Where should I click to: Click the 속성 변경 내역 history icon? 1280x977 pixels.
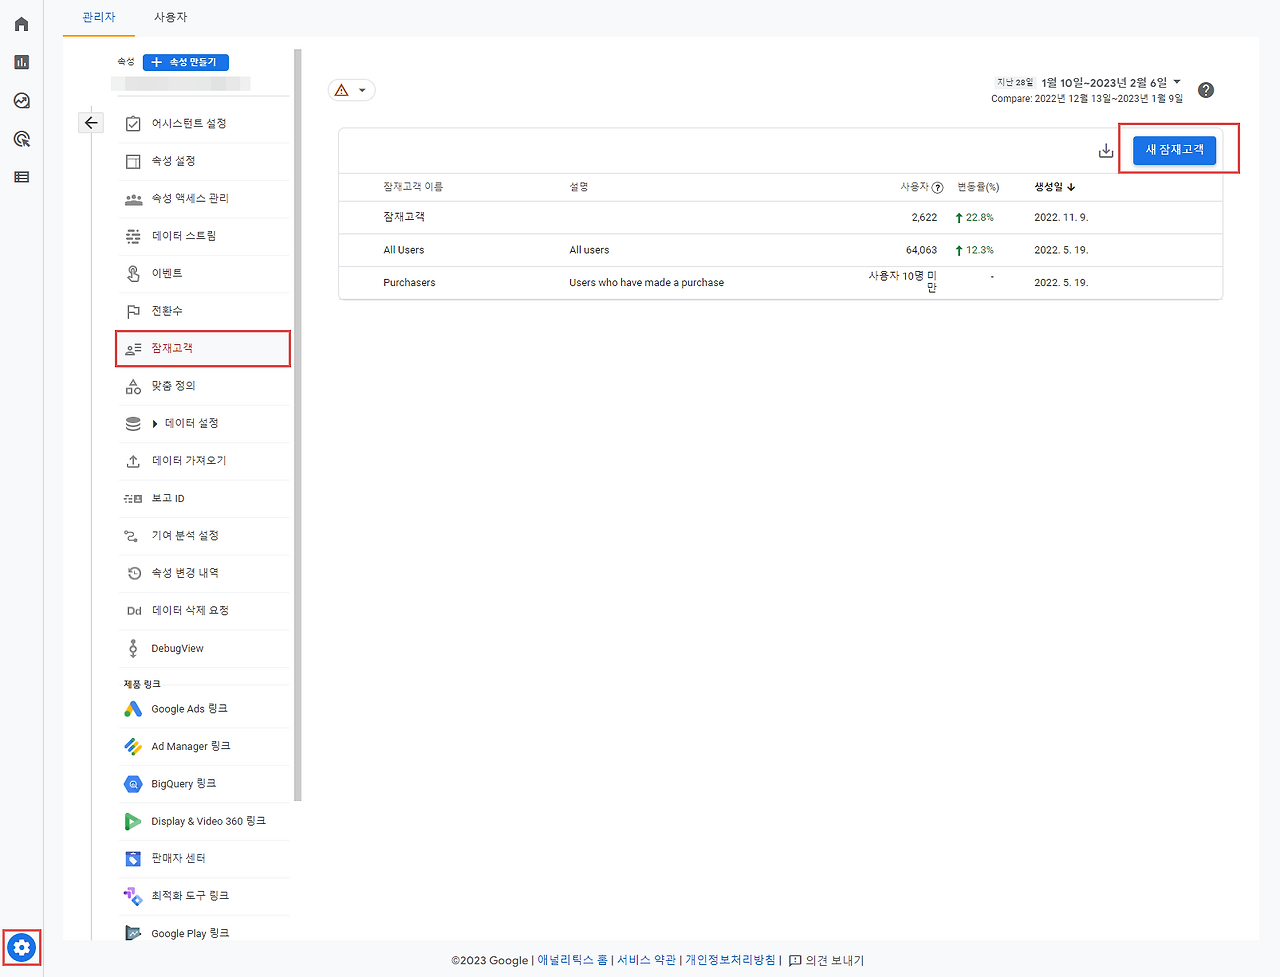(x=134, y=573)
